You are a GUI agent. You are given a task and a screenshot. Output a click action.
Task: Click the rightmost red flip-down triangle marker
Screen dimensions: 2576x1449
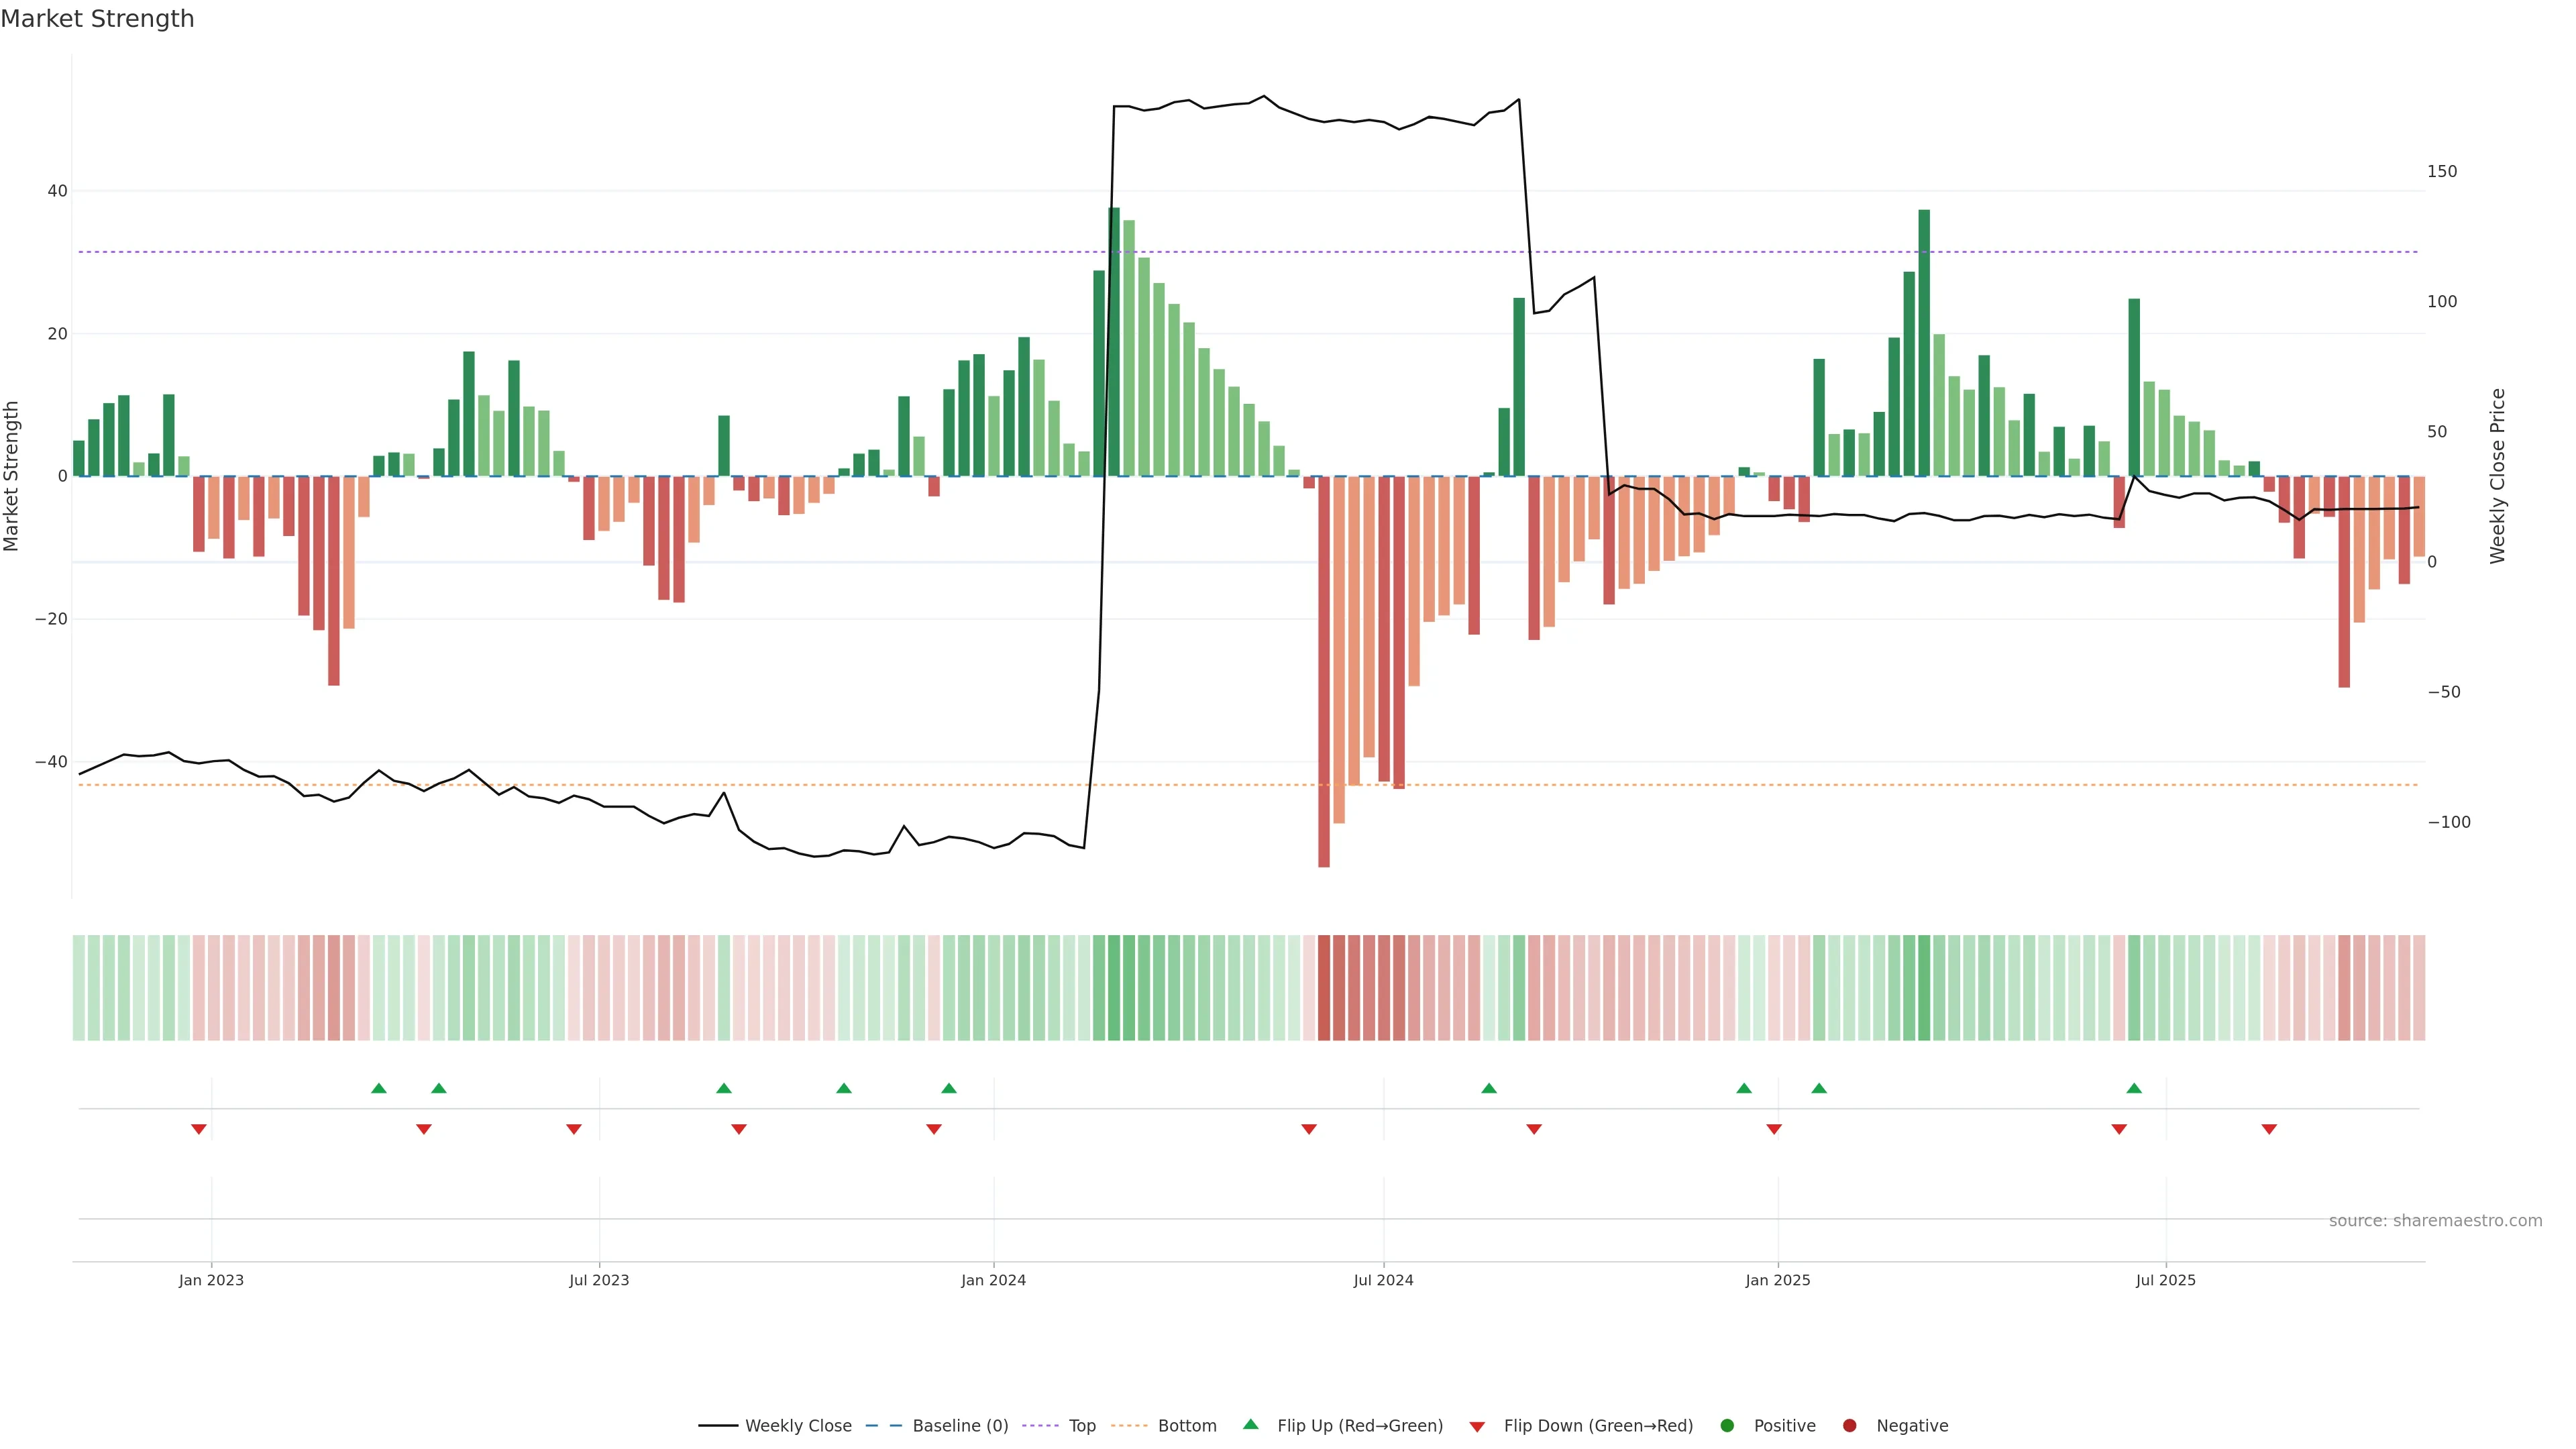pos(2269,1129)
